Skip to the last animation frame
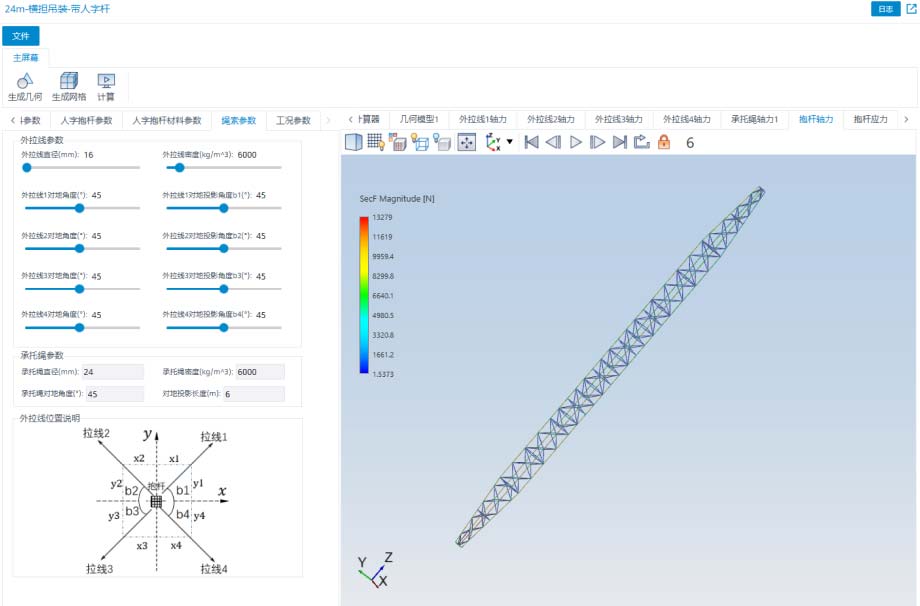The image size is (920, 606). (619, 142)
